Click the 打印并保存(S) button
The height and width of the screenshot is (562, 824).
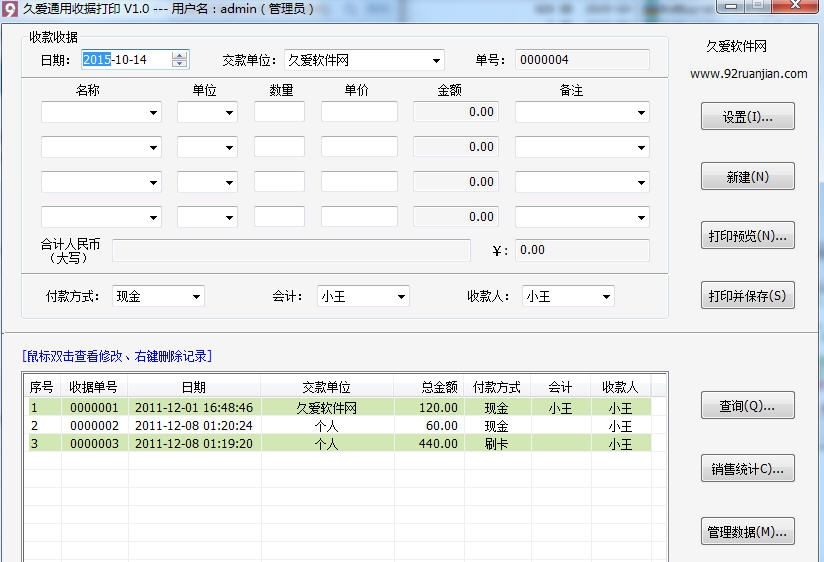(747, 295)
